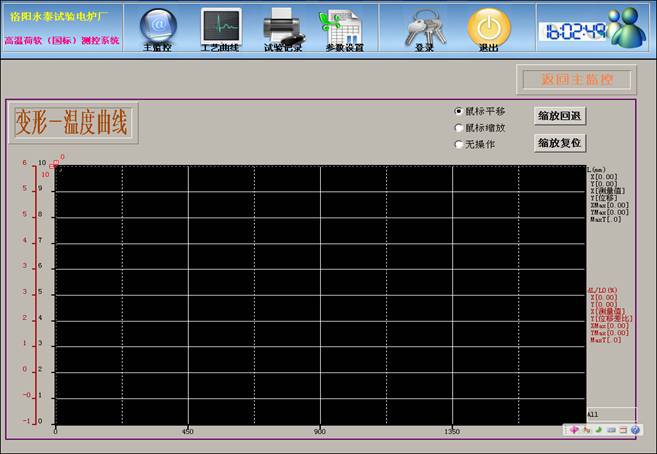Open the 工艺曲线 process curve screen
This screenshot has height=454, width=657.
tap(220, 27)
